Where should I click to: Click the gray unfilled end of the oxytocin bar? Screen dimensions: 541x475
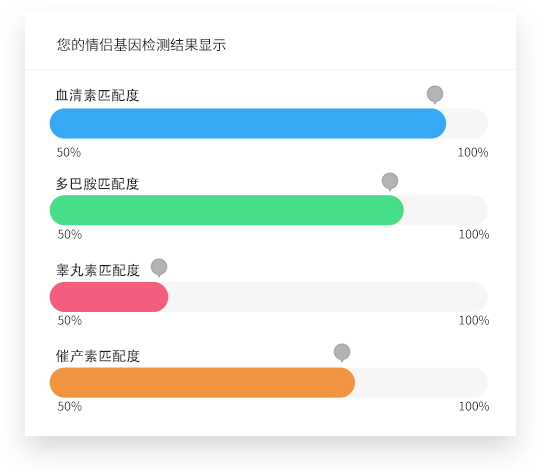coord(421,383)
